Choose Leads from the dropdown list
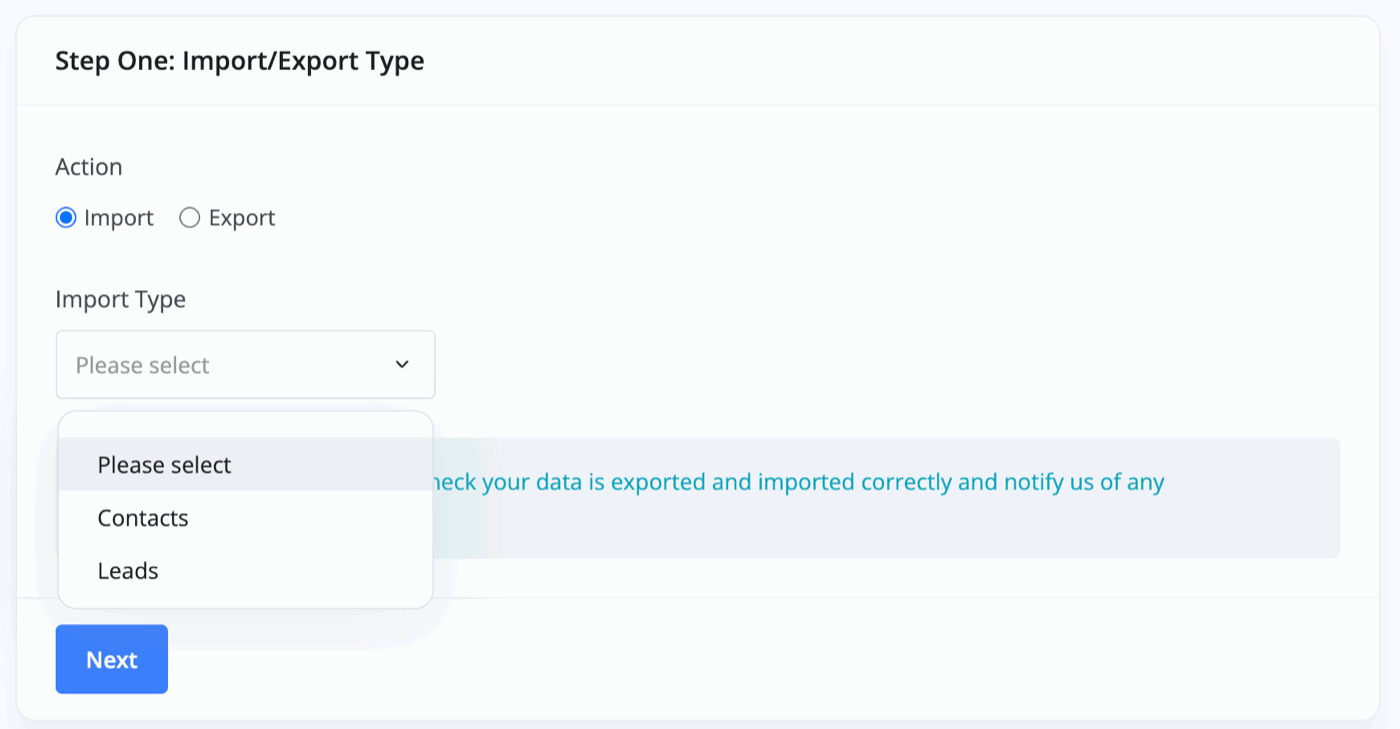The height and width of the screenshot is (729, 1400). tap(128, 571)
